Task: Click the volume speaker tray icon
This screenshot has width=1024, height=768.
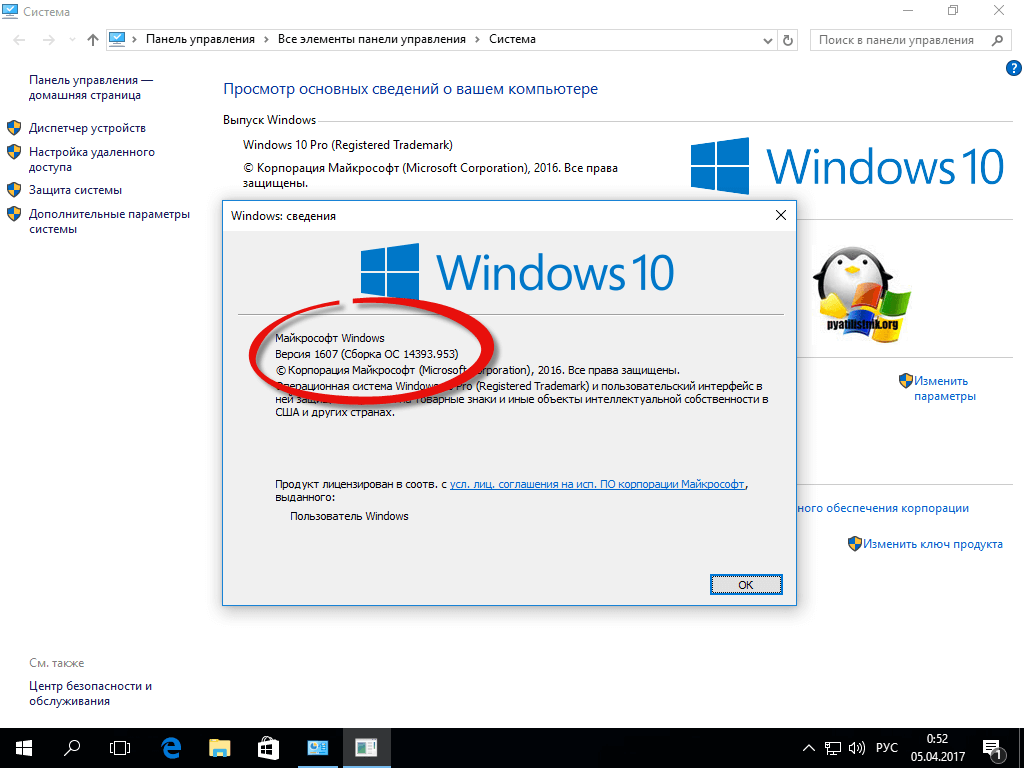Action: [x=857, y=748]
